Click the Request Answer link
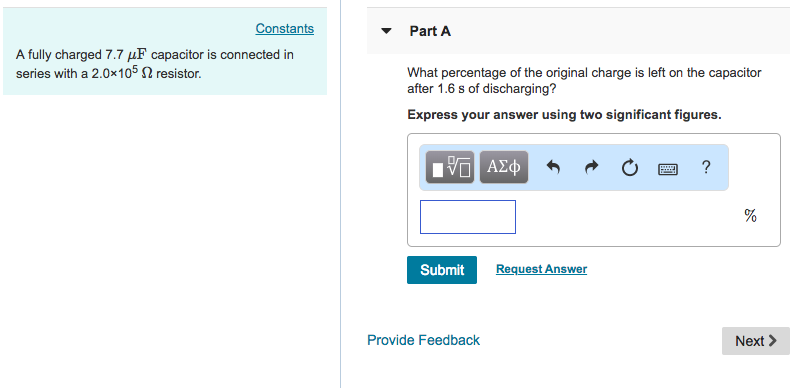 [541, 269]
